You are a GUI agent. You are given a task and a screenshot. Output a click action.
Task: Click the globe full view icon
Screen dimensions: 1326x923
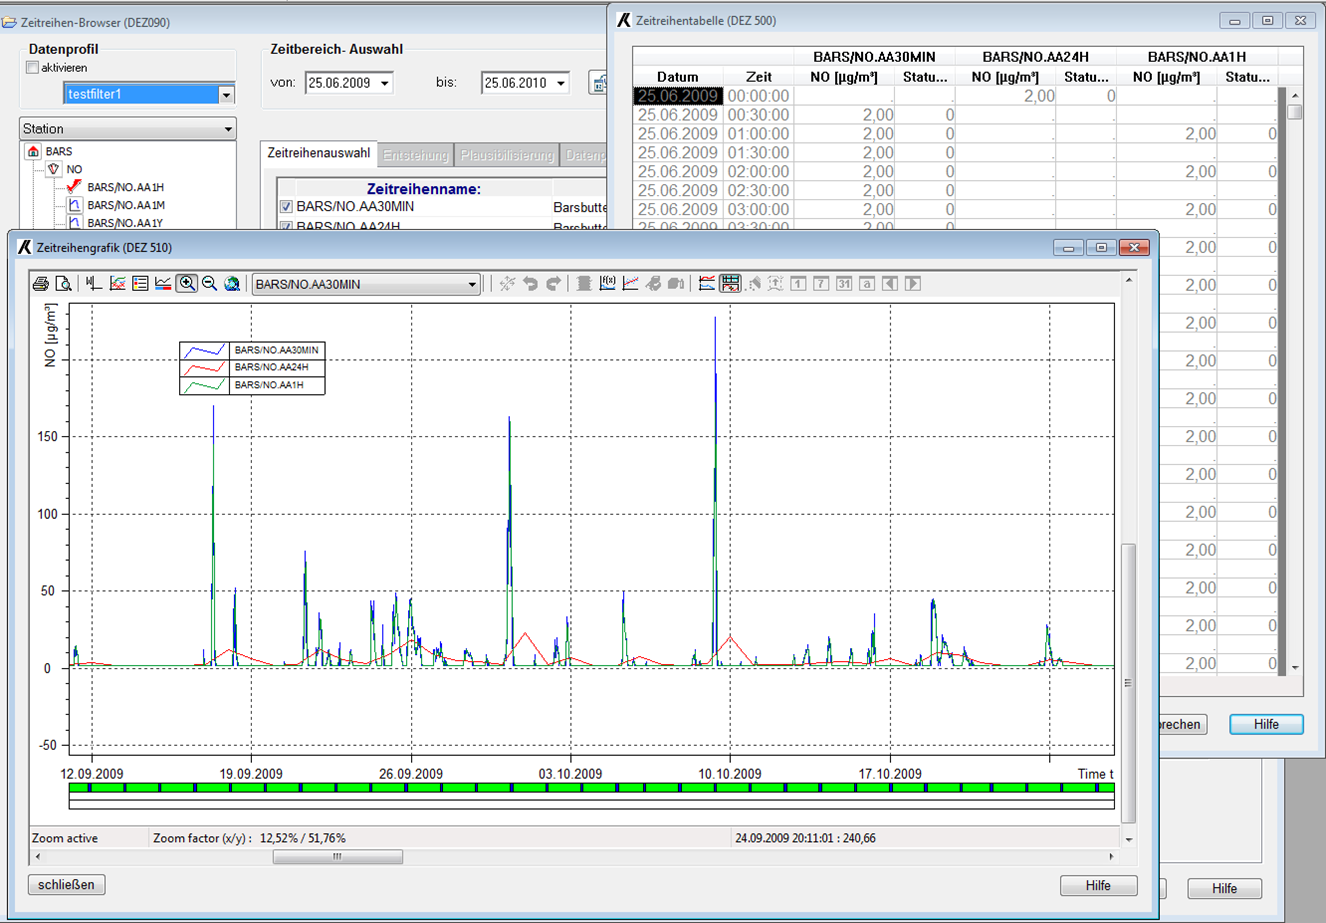coord(232,284)
